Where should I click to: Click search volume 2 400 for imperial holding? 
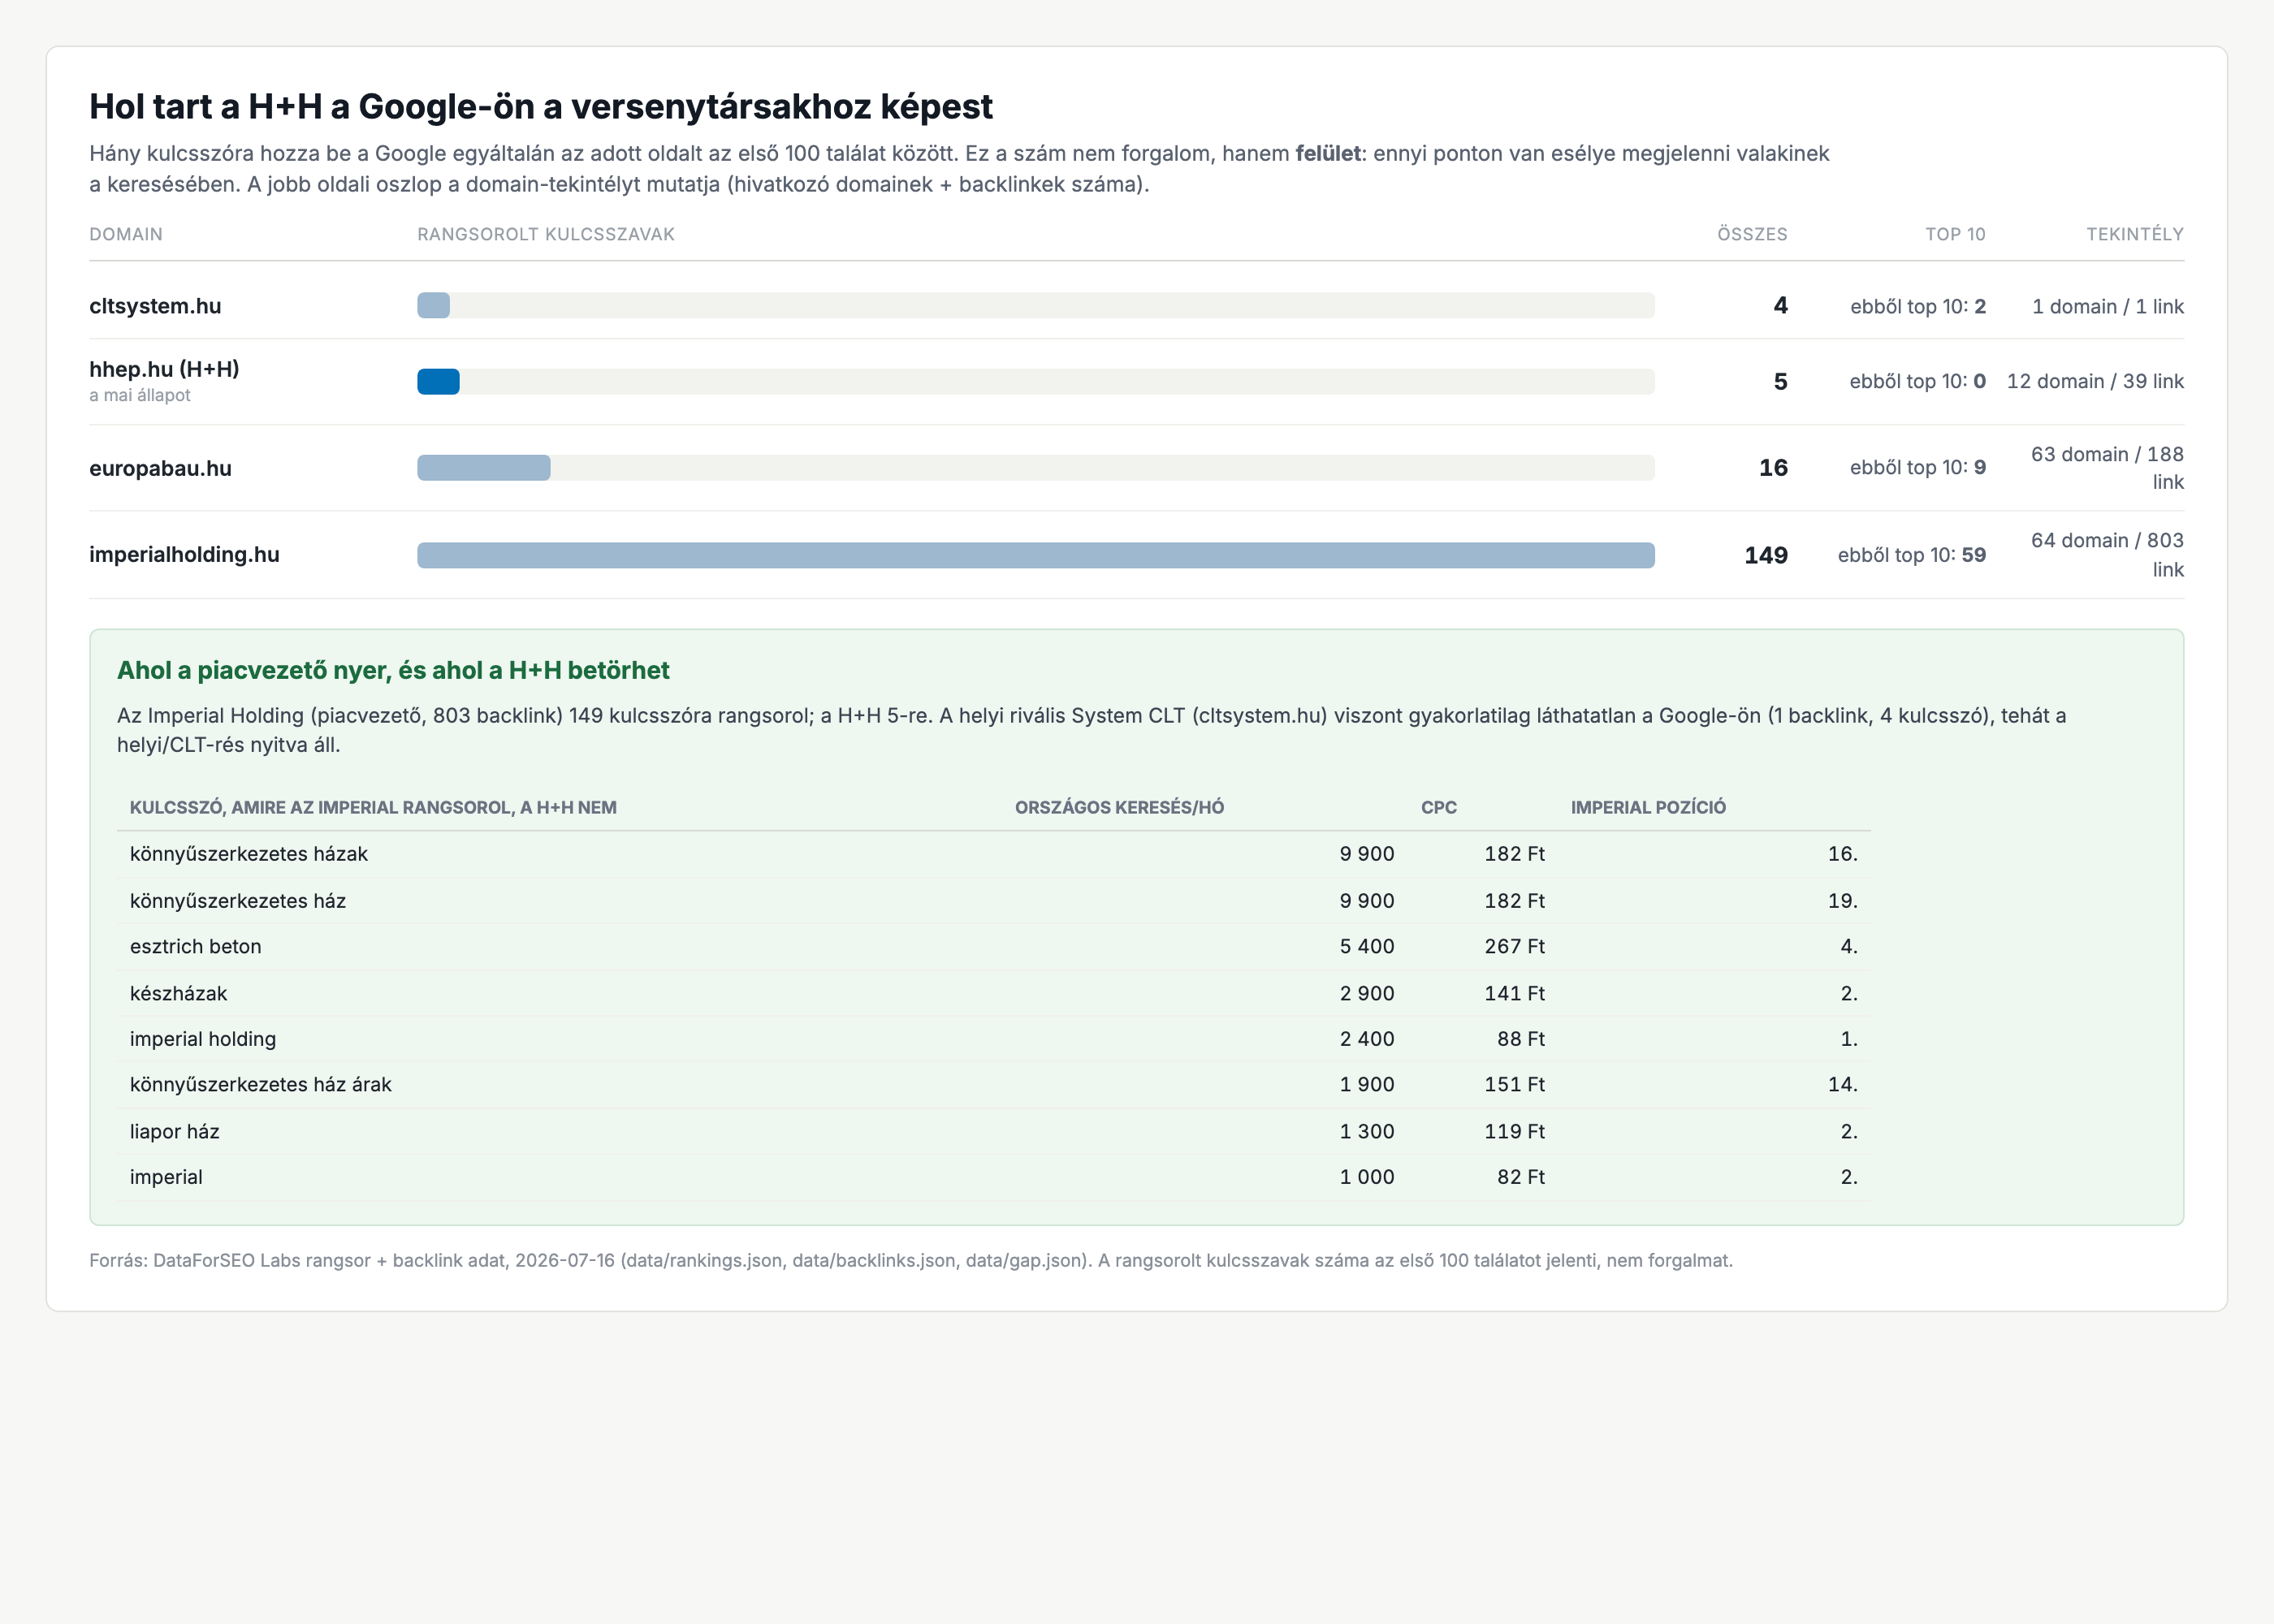pos(1366,1039)
